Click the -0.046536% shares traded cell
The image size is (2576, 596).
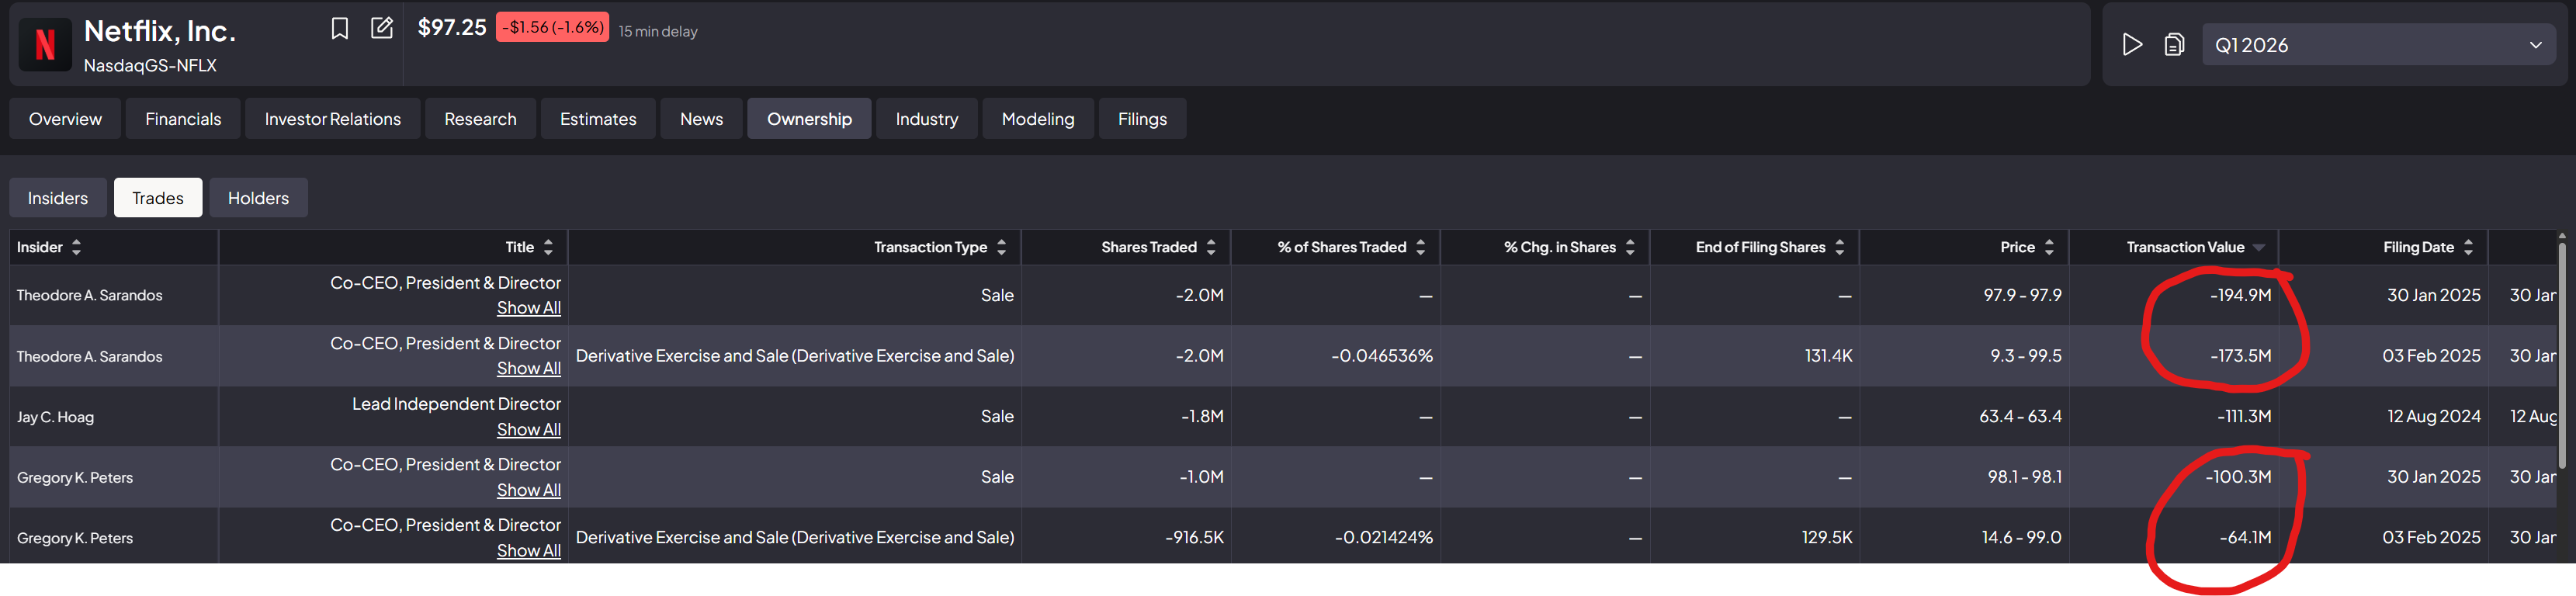pyautogui.click(x=1382, y=356)
